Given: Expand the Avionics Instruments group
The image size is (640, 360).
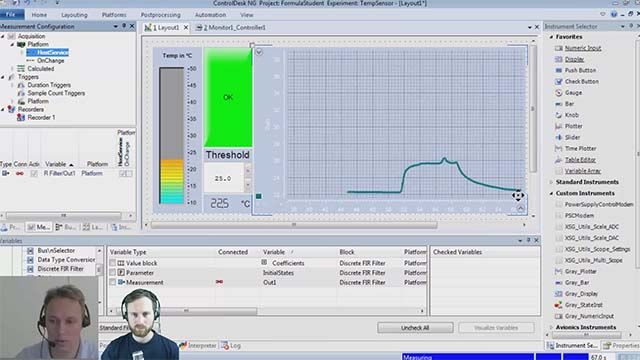Looking at the screenshot, I should point(551,327).
